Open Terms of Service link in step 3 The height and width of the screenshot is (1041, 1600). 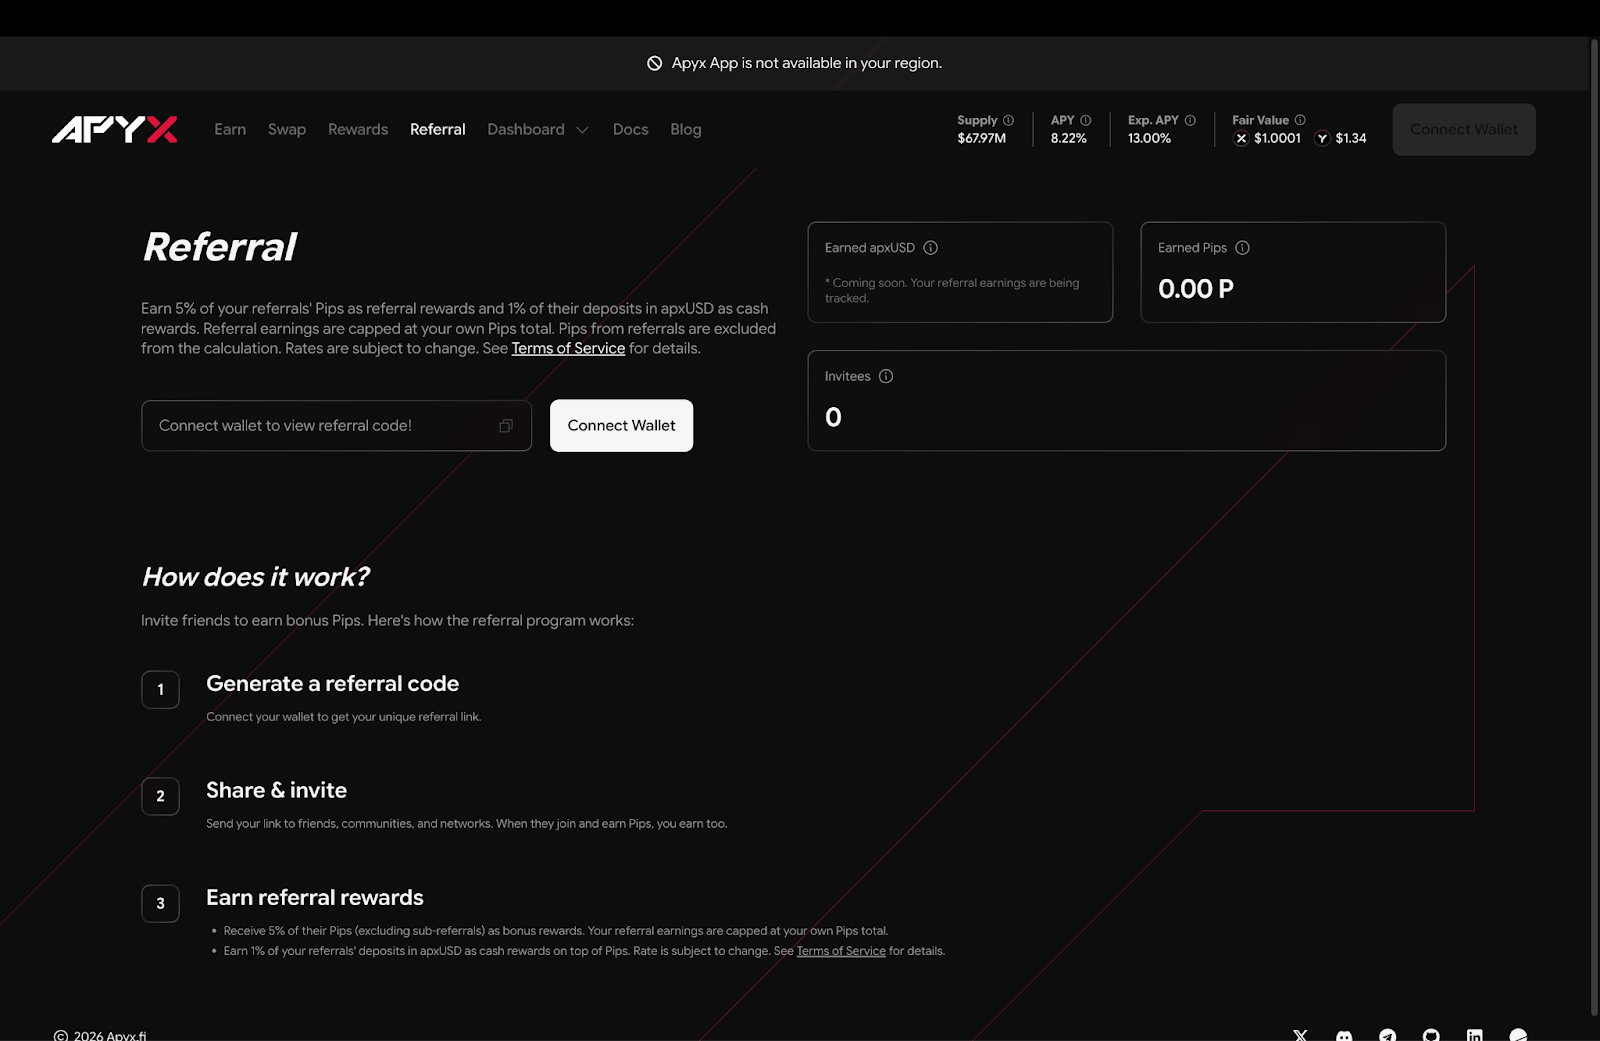[841, 951]
